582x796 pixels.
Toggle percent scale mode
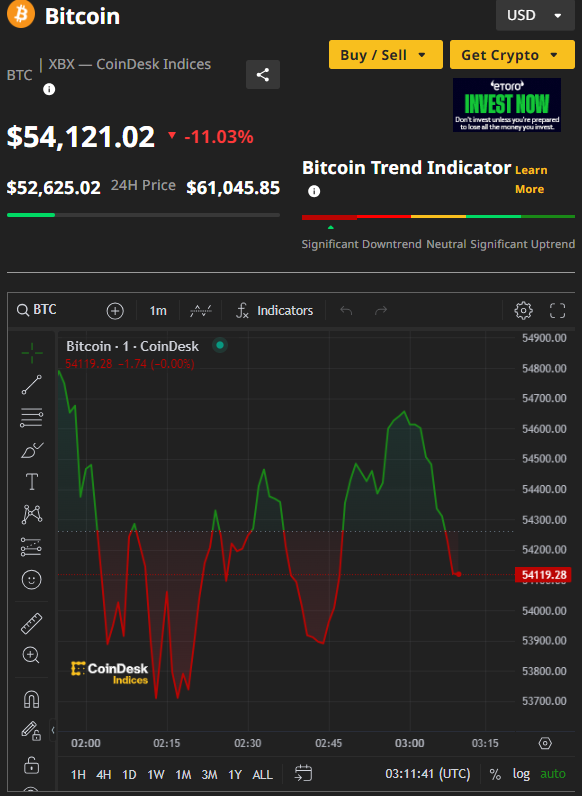pyautogui.click(x=495, y=774)
